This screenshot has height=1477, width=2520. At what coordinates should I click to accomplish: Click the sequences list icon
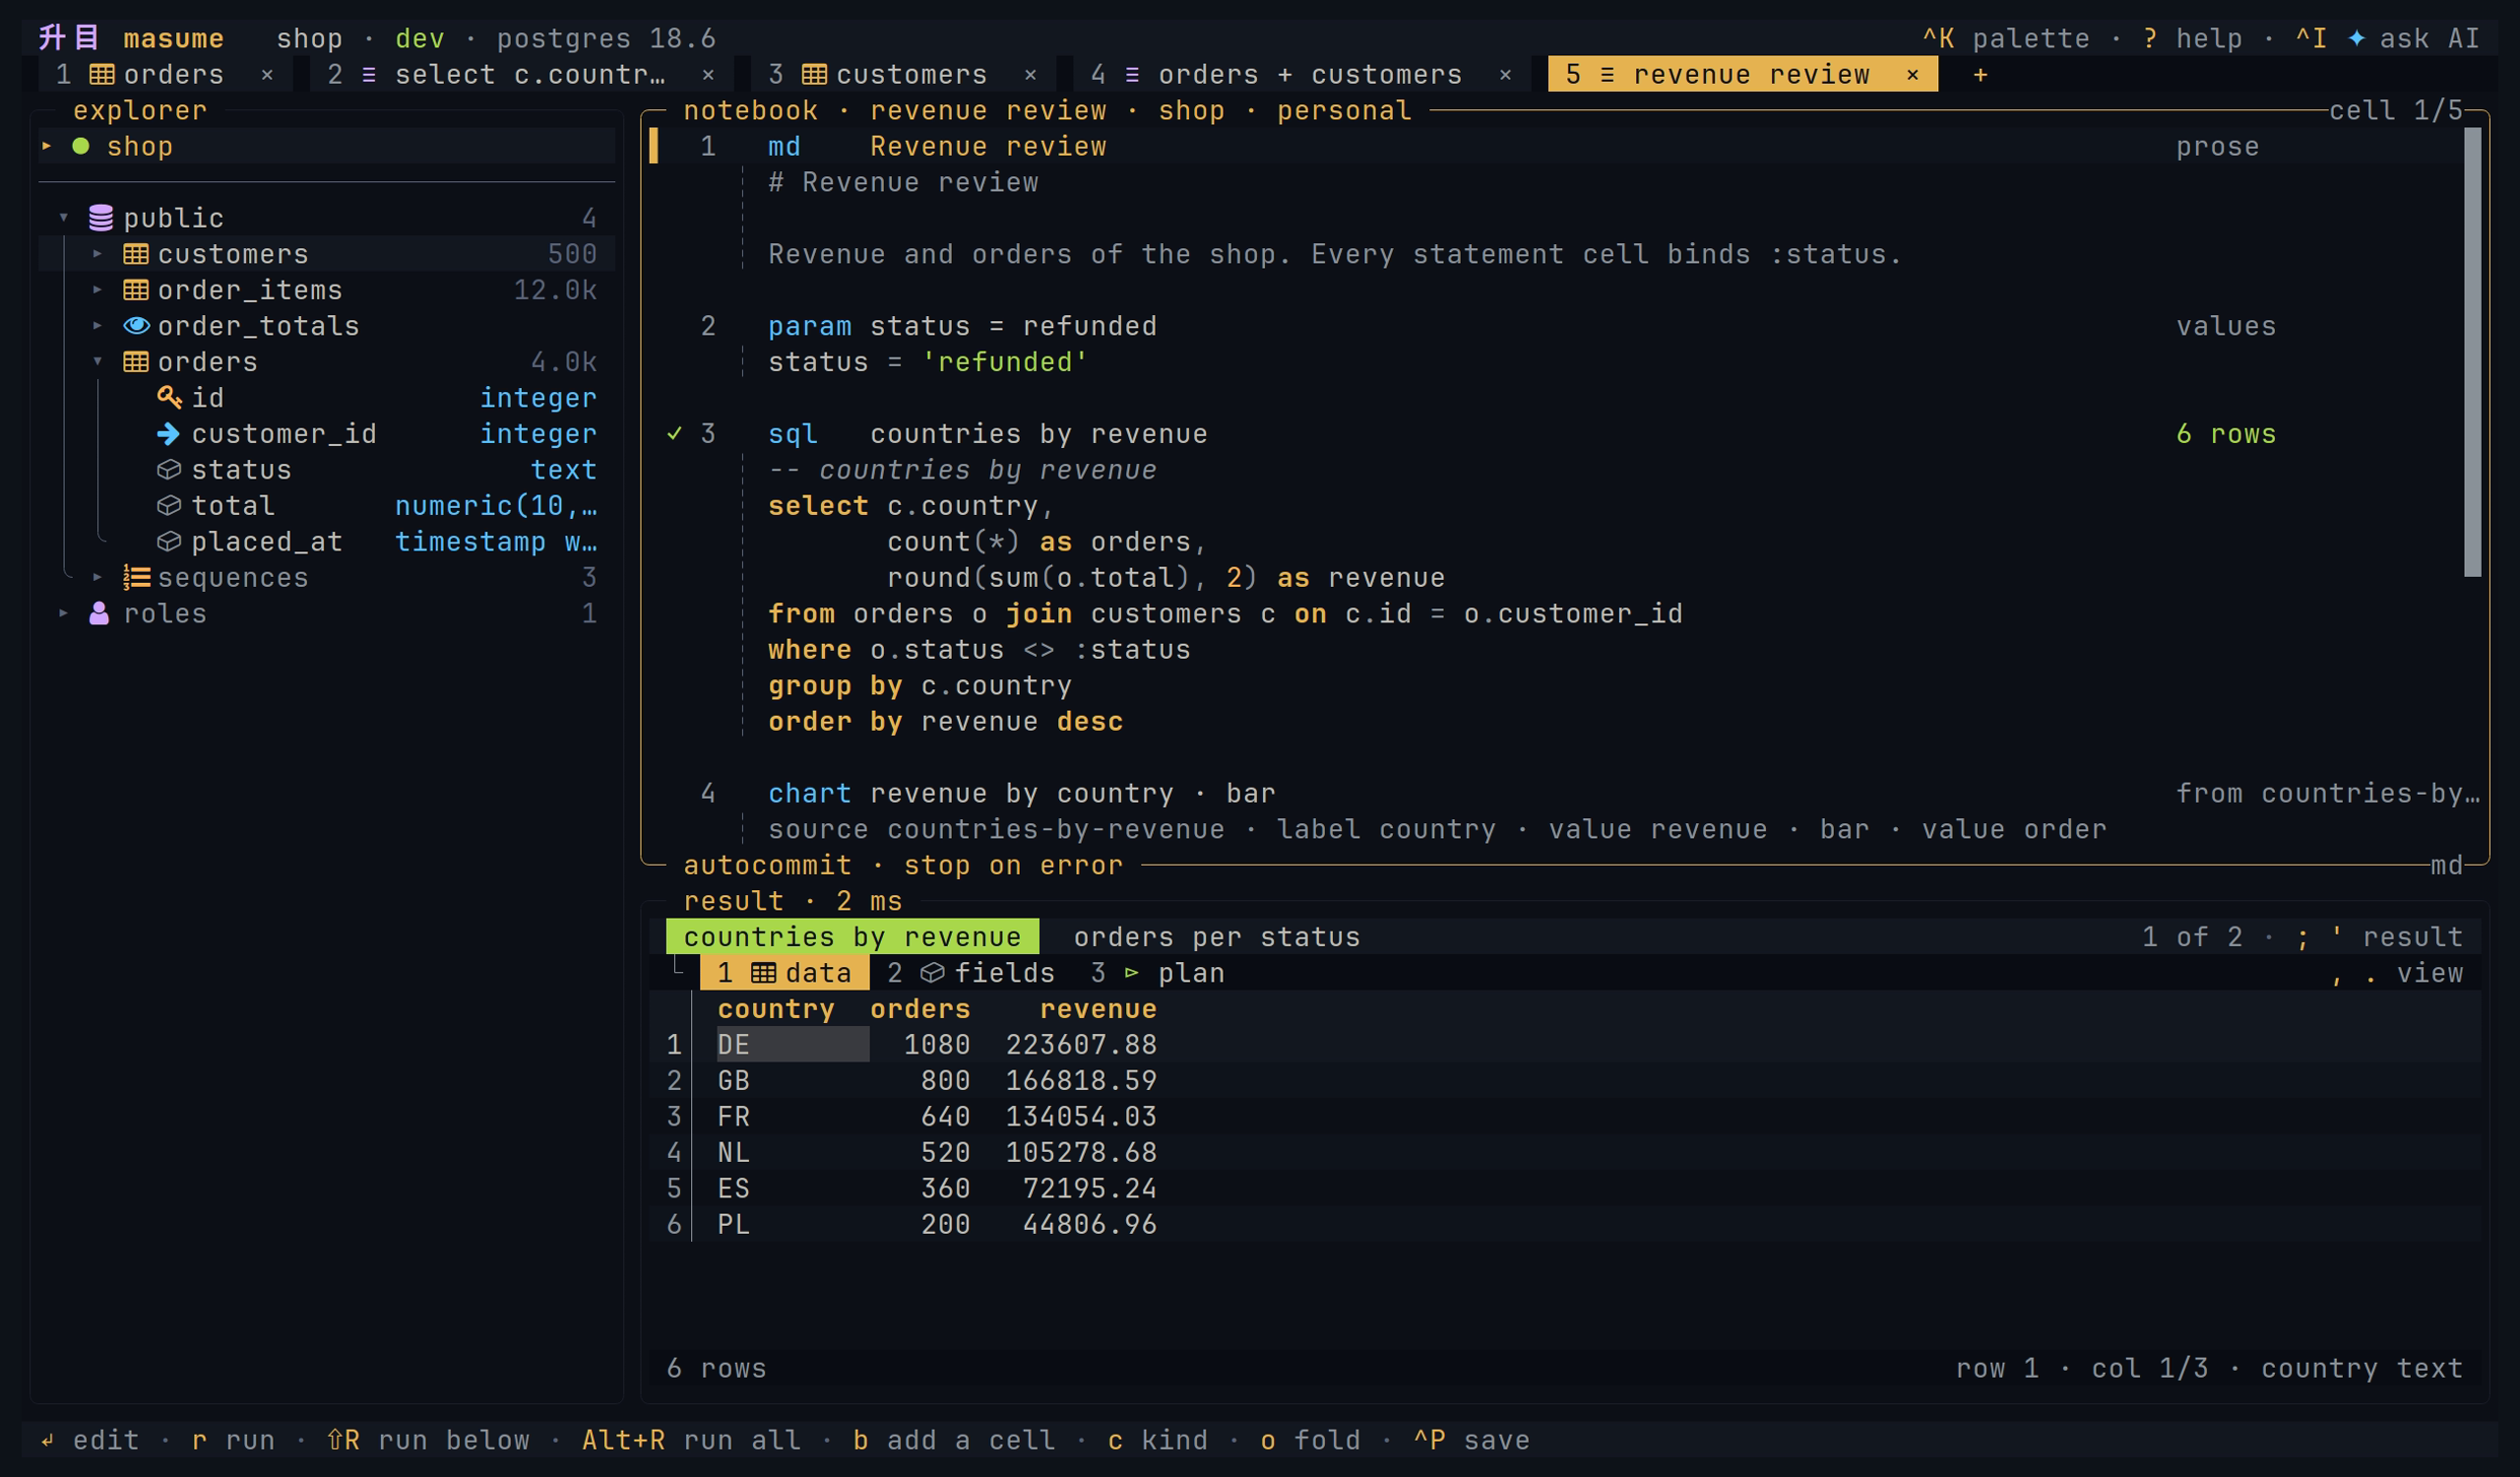point(136,577)
